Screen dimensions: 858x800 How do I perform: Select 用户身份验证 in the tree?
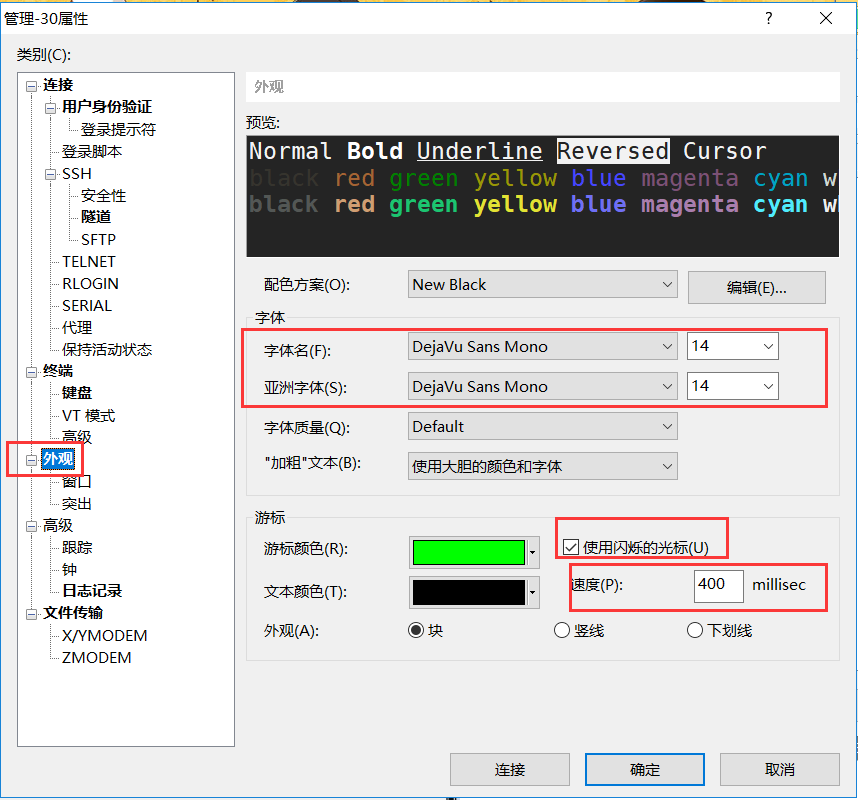107,107
